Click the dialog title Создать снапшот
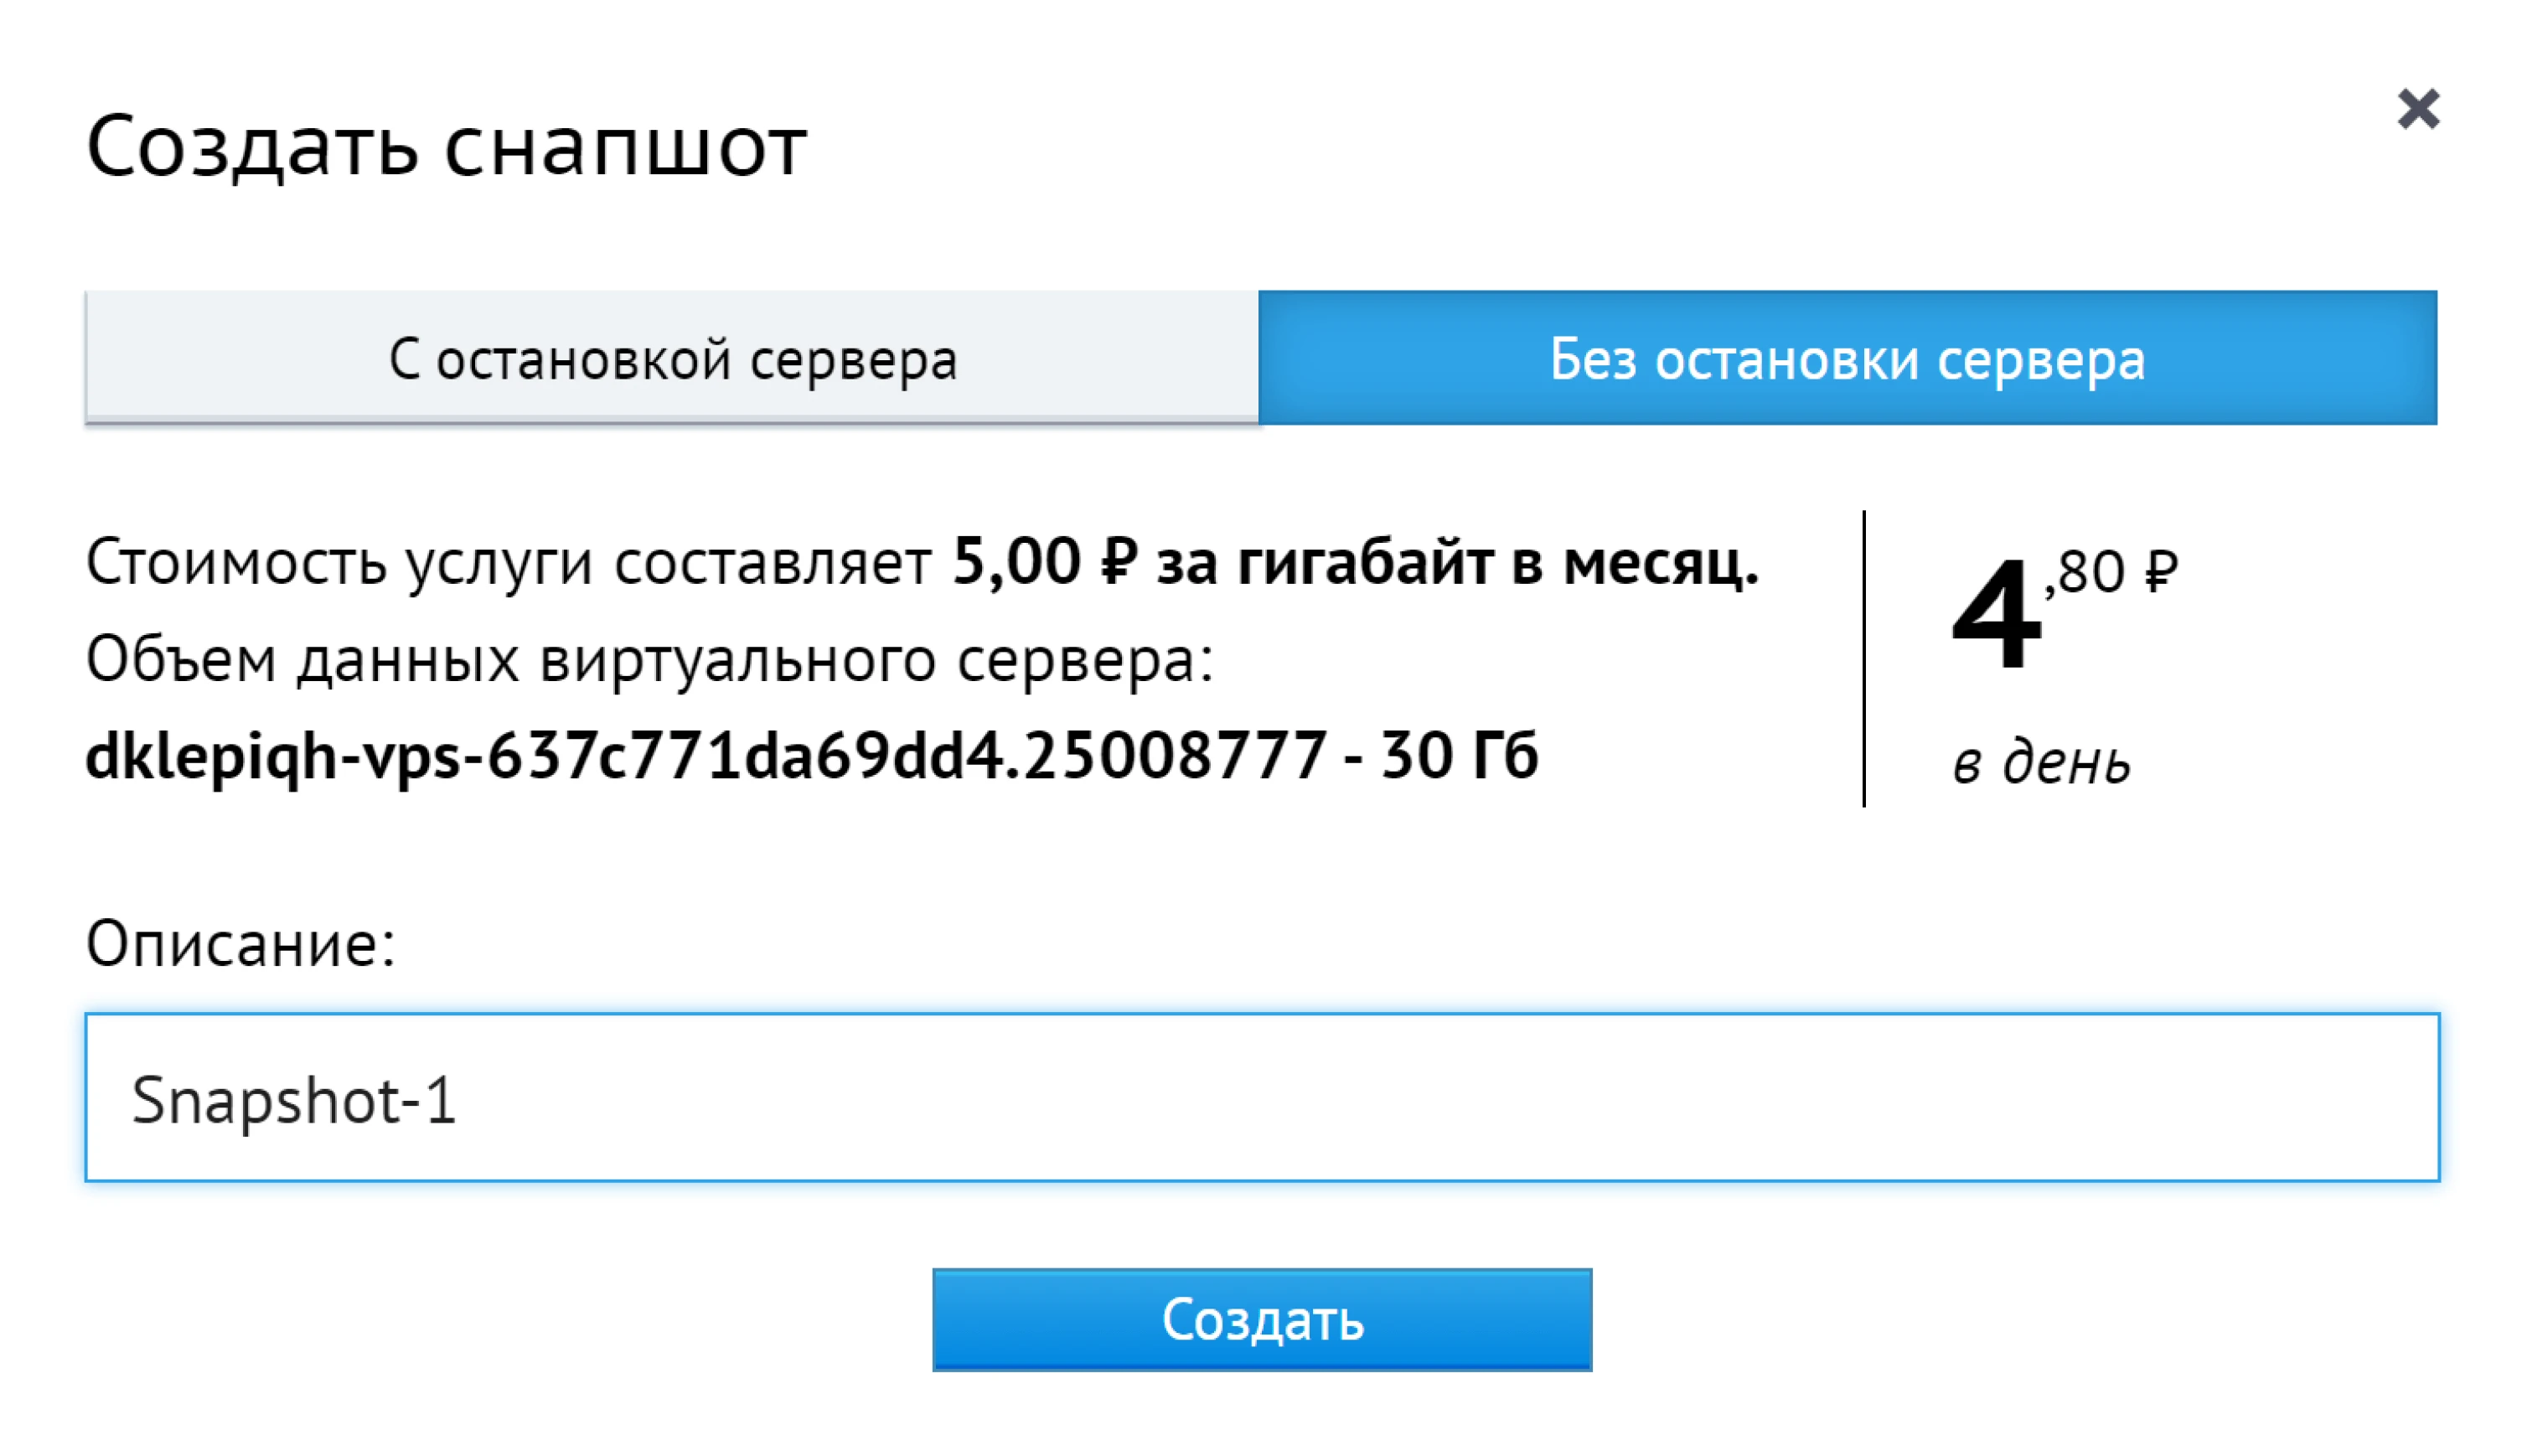Viewport: 2522px width, 1456px height. tap(446, 148)
